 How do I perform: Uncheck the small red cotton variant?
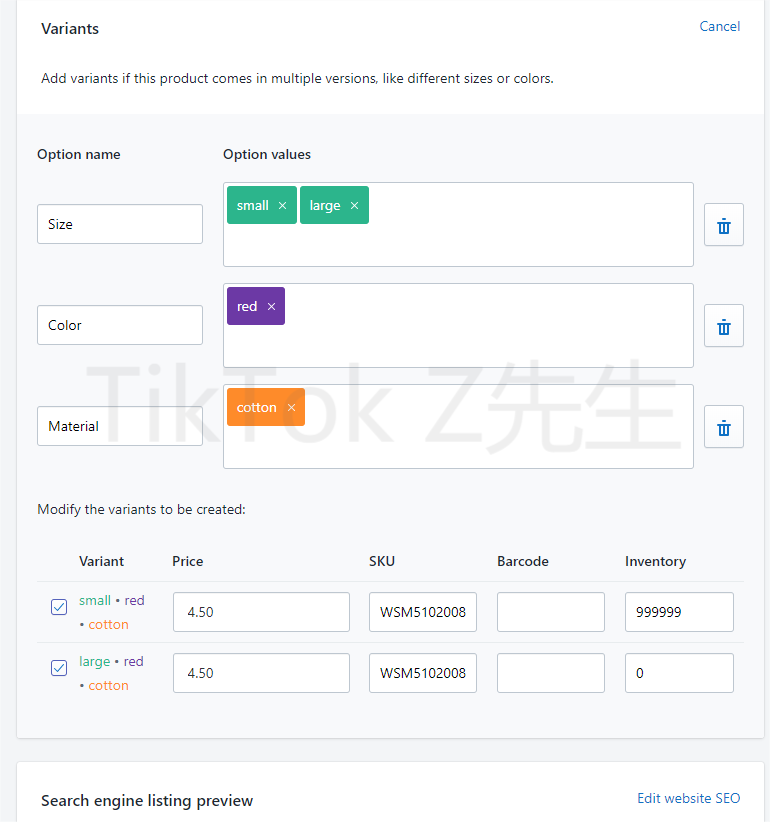(x=59, y=607)
